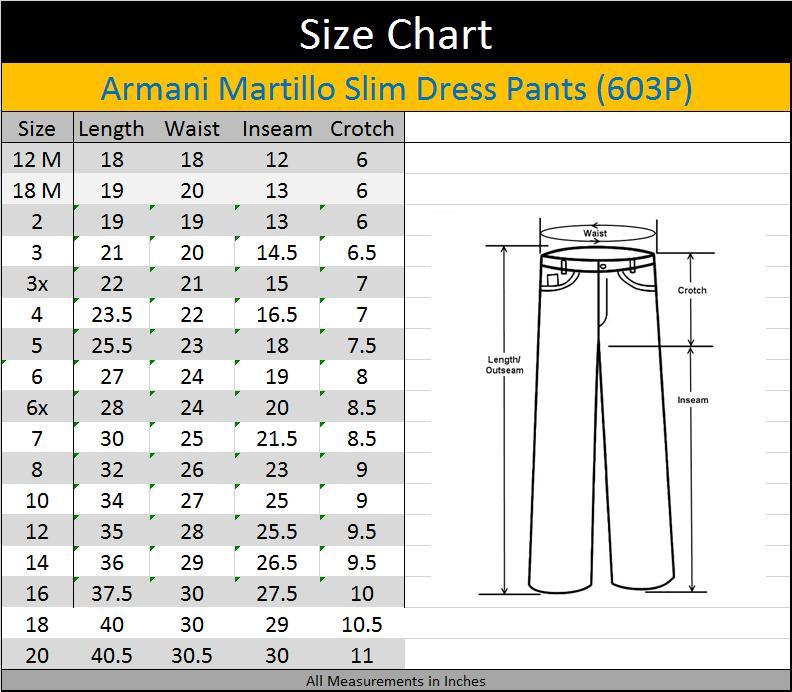Click the 6x size cell
792x692 pixels.
coord(37,407)
